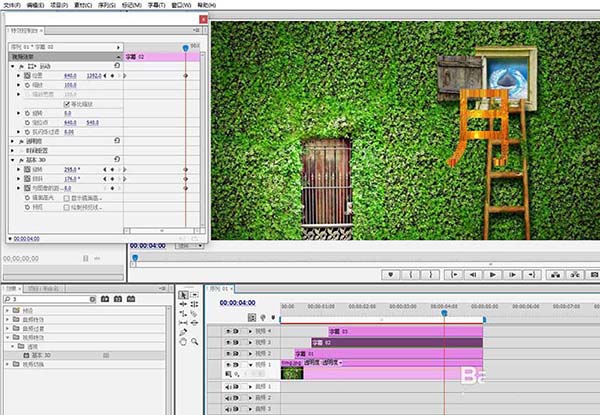Viewport: 600px width, 415px height.
Task: Mute Audio 1 track speaker toggle
Action: pyautogui.click(x=228, y=387)
